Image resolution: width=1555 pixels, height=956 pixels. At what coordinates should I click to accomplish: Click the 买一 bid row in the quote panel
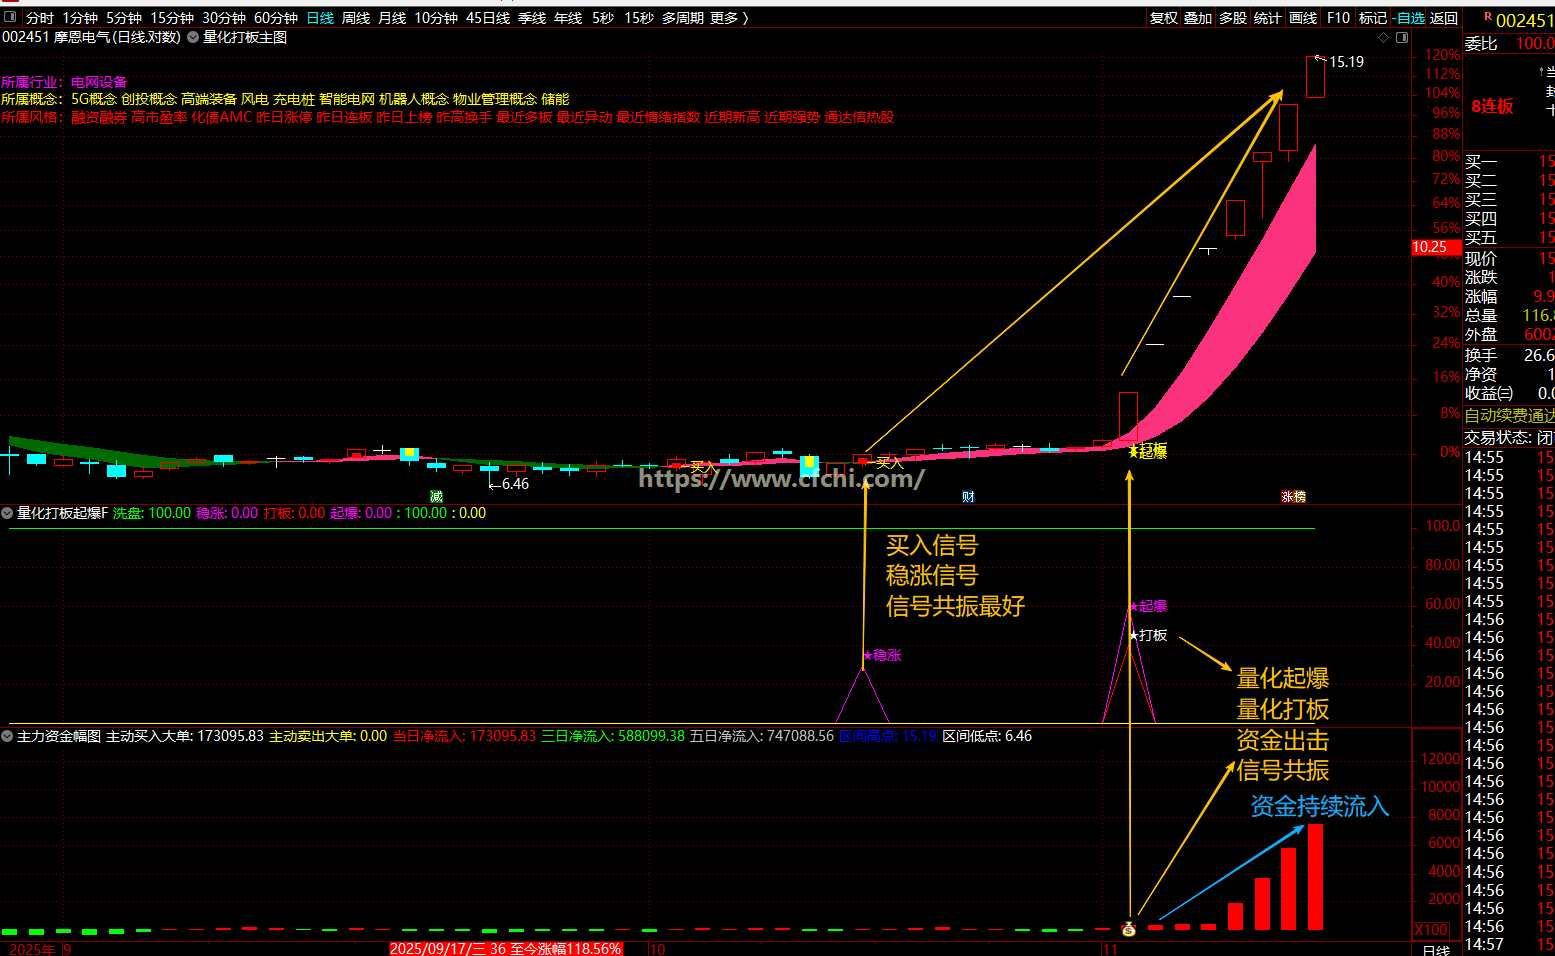tap(1510, 161)
